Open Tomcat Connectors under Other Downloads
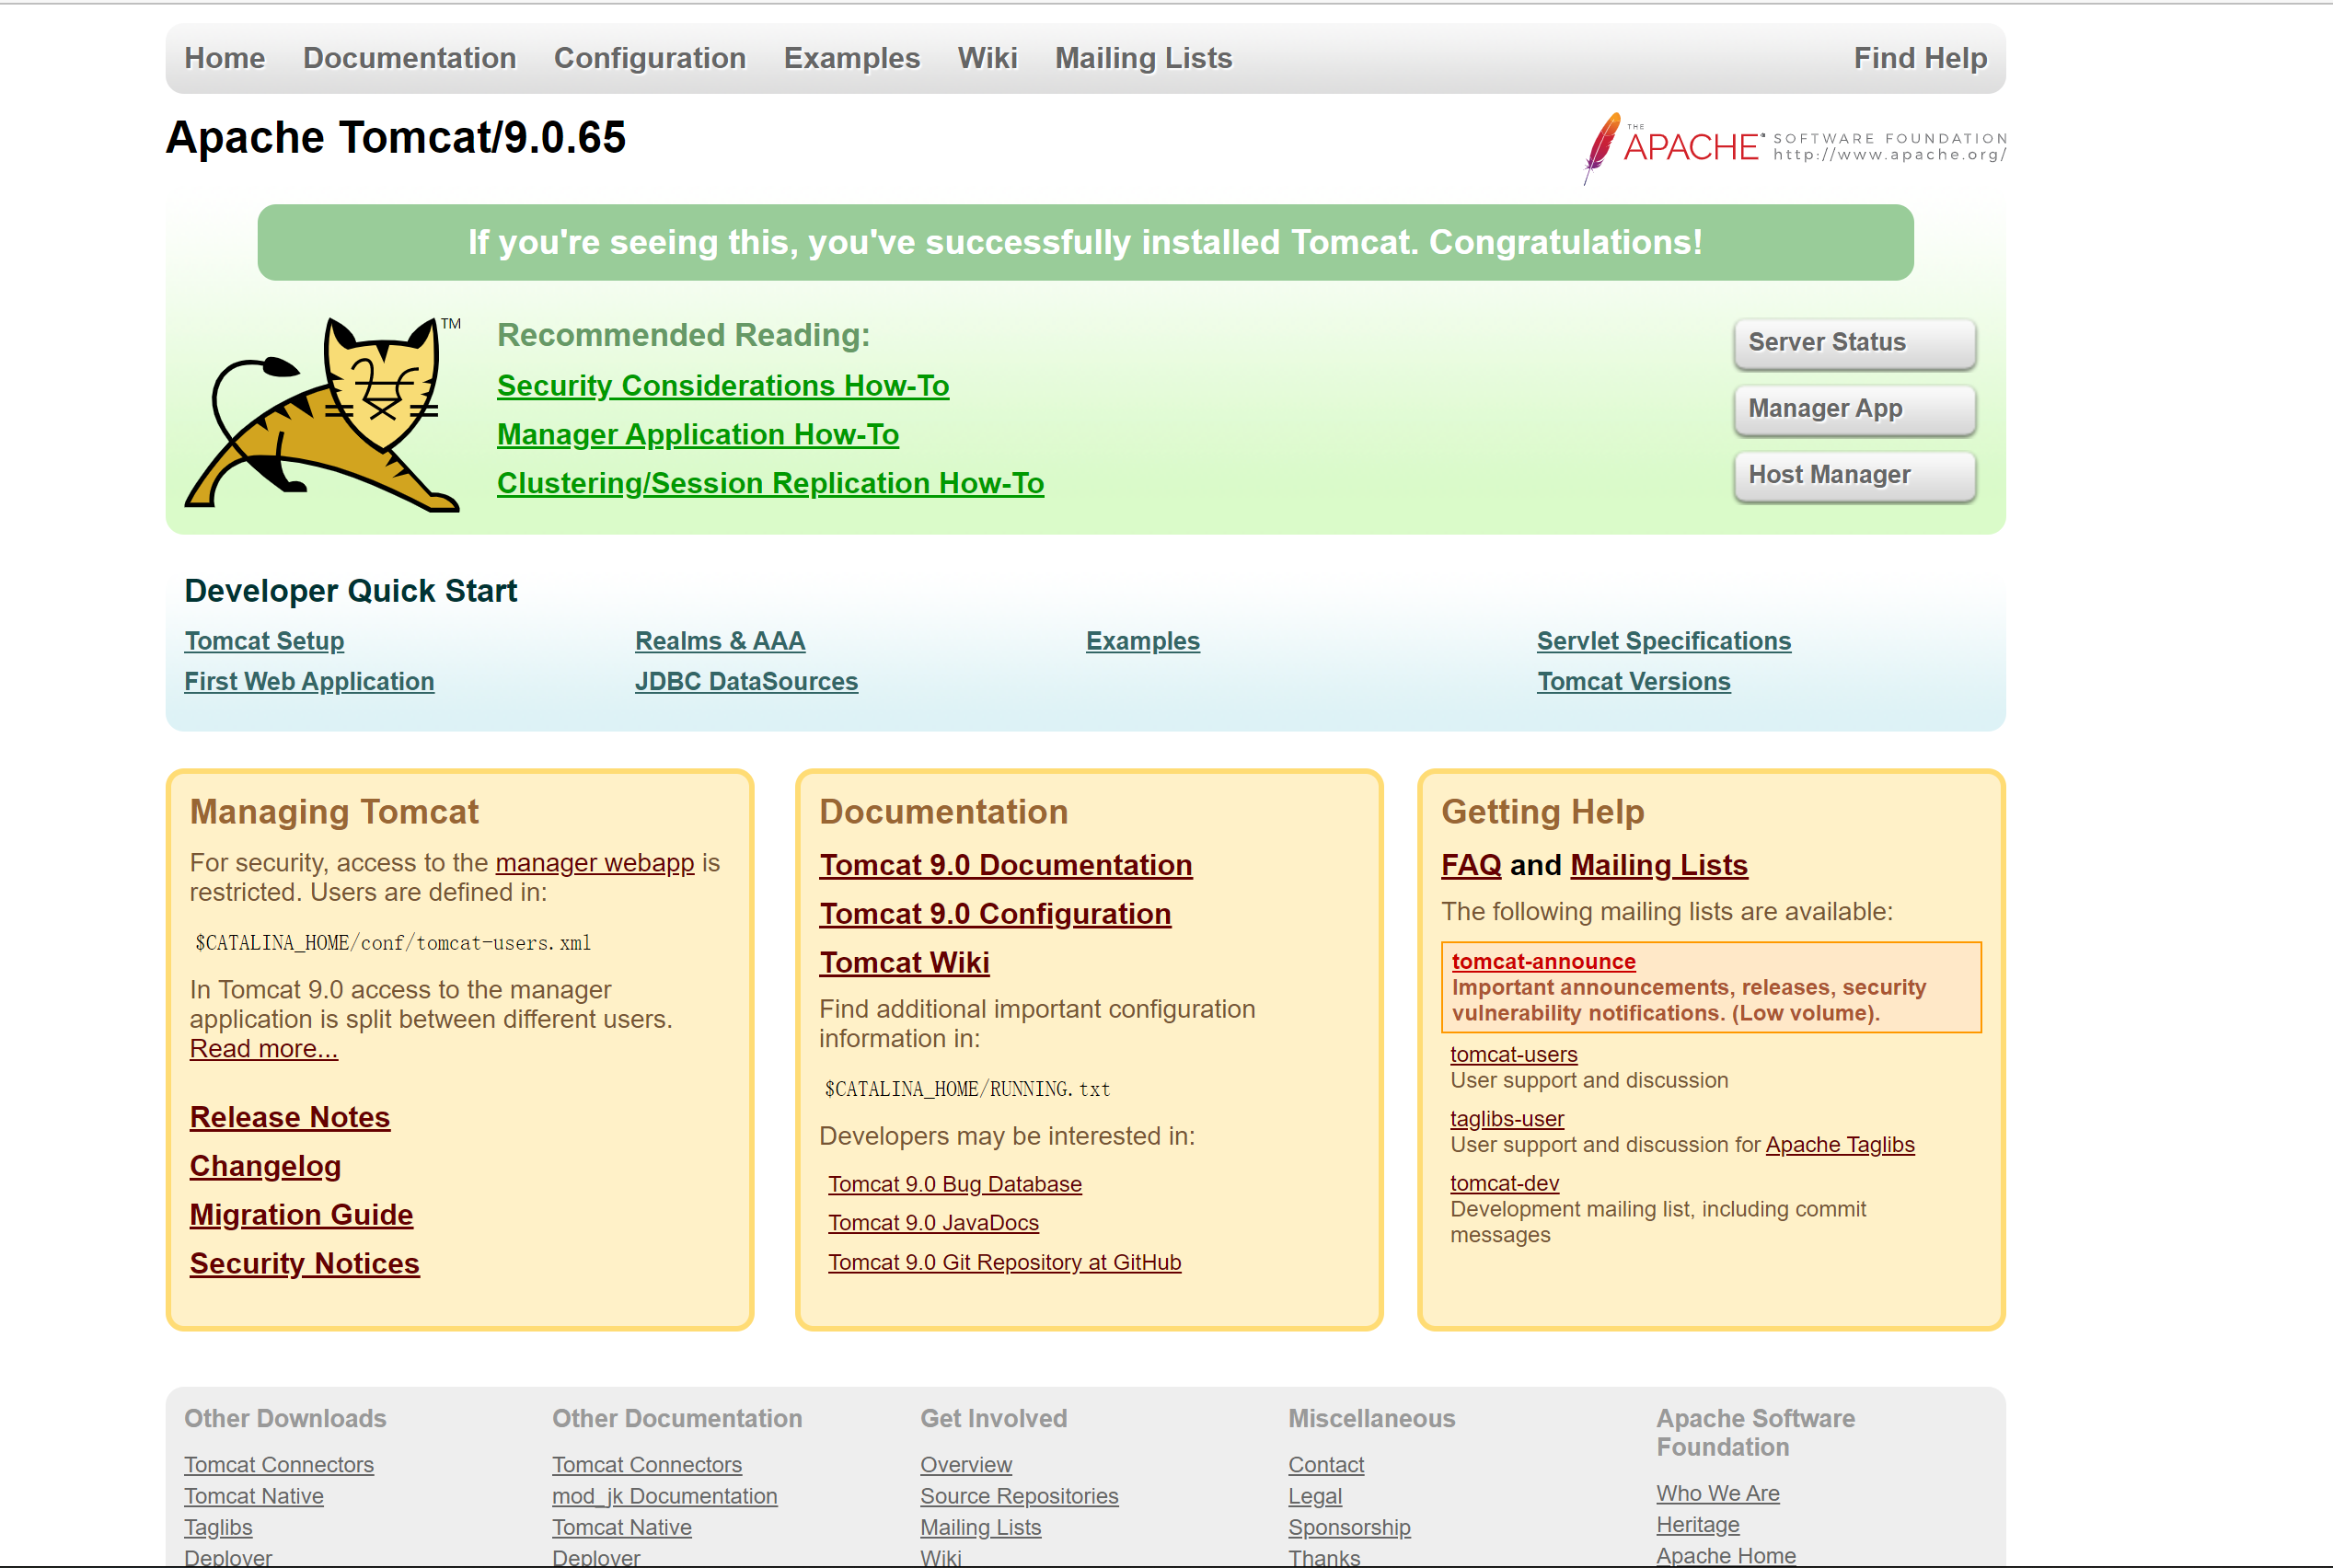Viewport: 2333px width, 1568px height. (279, 1464)
